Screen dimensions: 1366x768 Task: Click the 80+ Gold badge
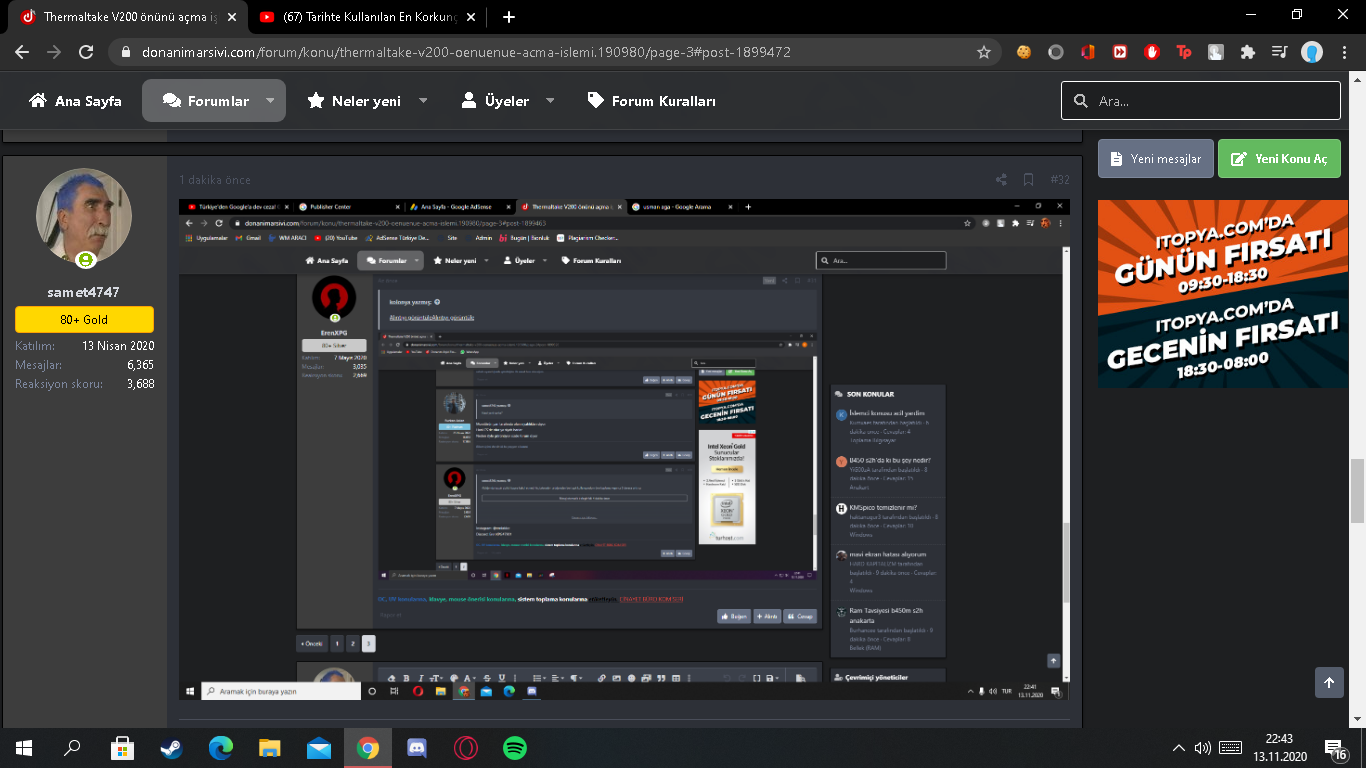pos(84,319)
